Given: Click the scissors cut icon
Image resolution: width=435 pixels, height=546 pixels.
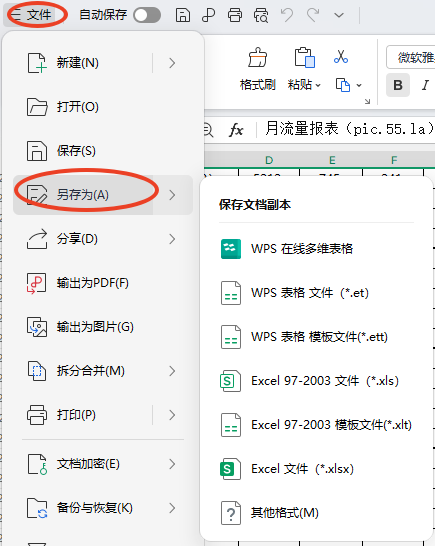Looking at the screenshot, I should click(x=341, y=56).
